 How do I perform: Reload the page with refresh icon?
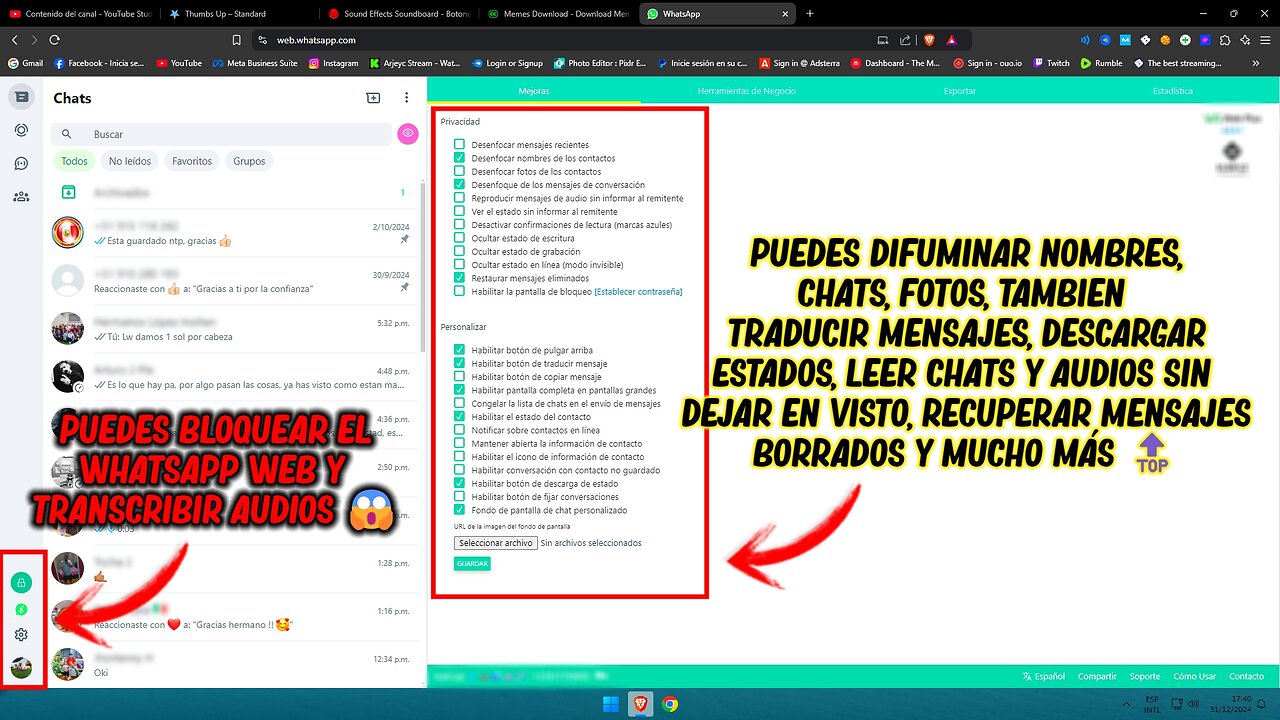click(54, 40)
